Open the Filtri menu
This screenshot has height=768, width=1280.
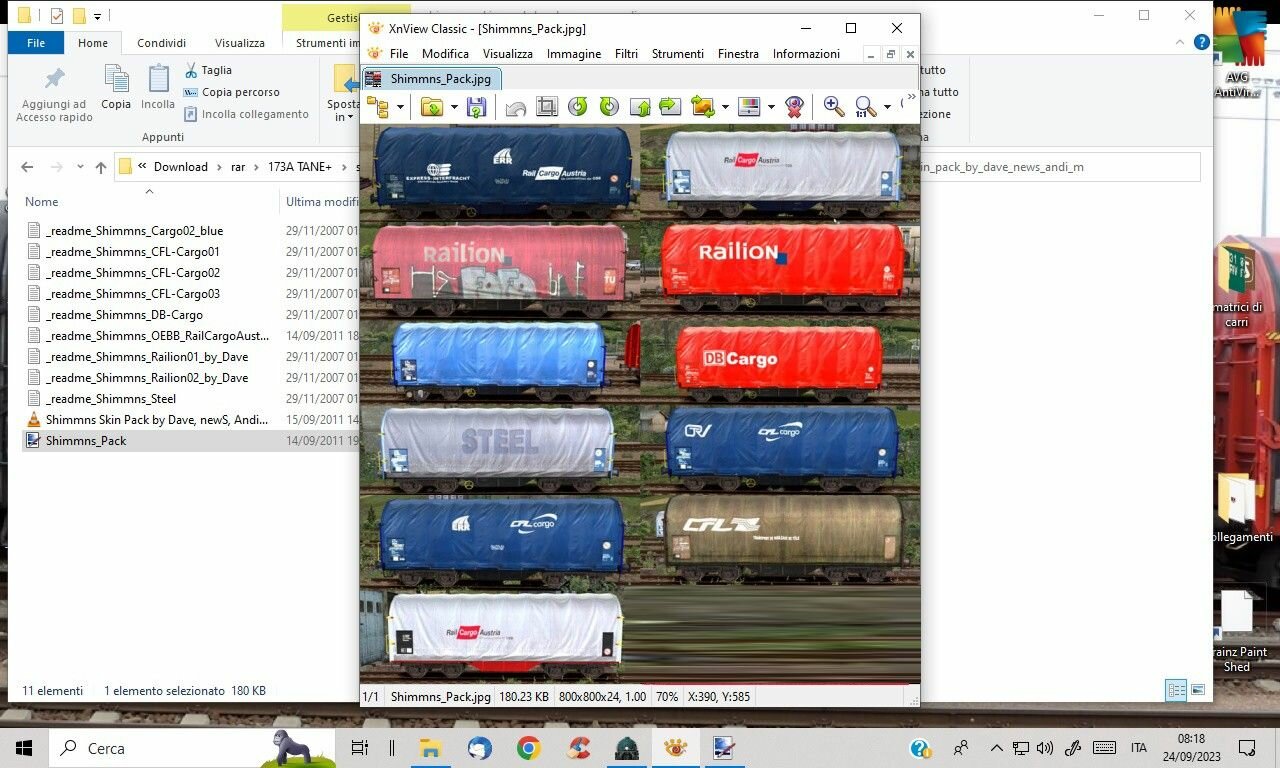(x=626, y=54)
